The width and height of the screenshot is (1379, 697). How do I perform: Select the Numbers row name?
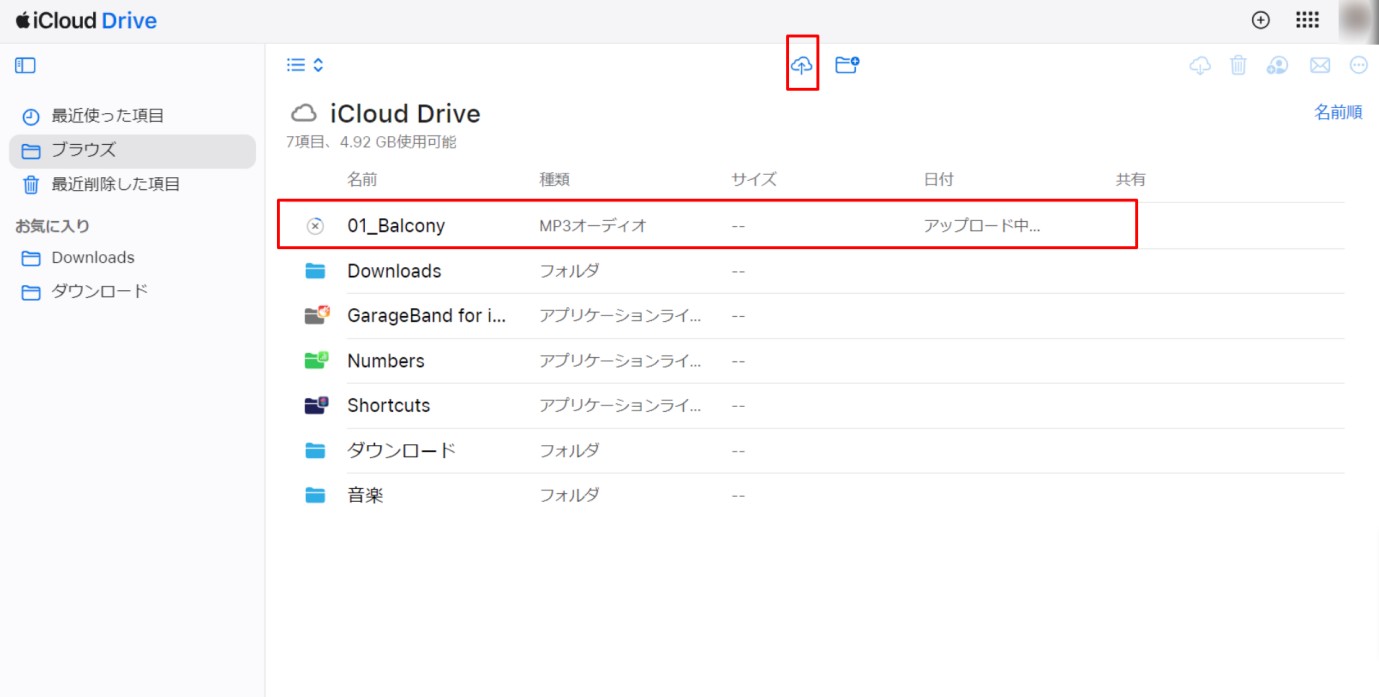pyautogui.click(x=386, y=361)
